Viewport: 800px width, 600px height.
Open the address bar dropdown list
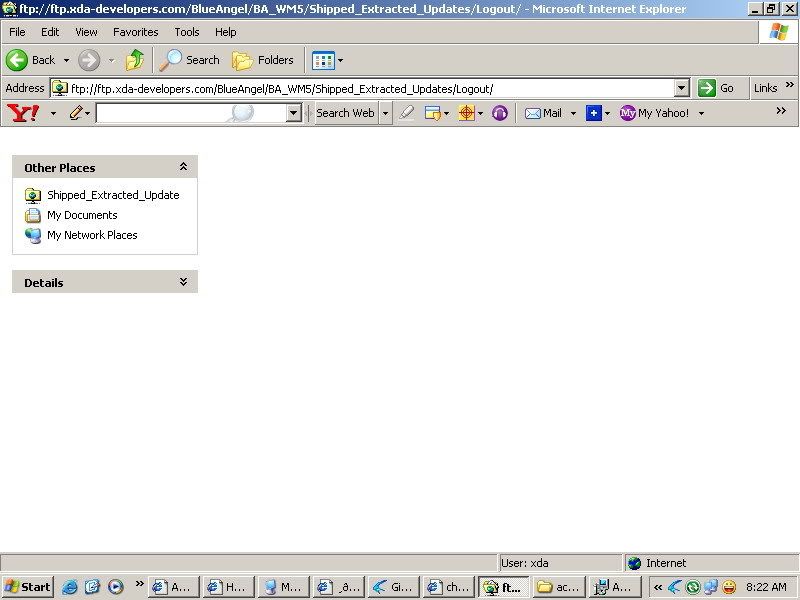coord(682,88)
